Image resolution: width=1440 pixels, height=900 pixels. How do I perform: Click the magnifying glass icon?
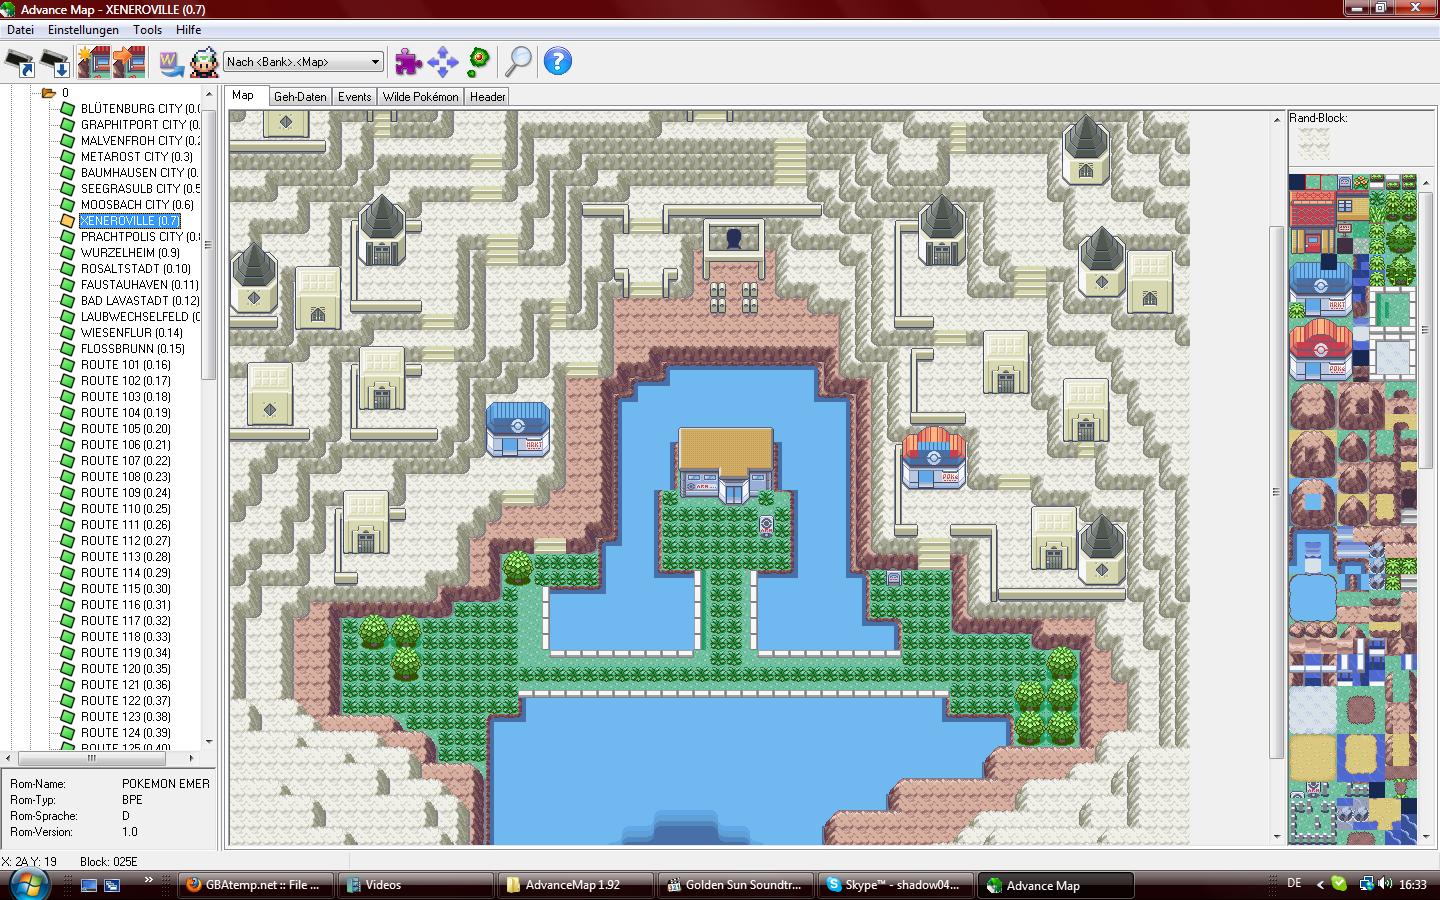(x=518, y=62)
